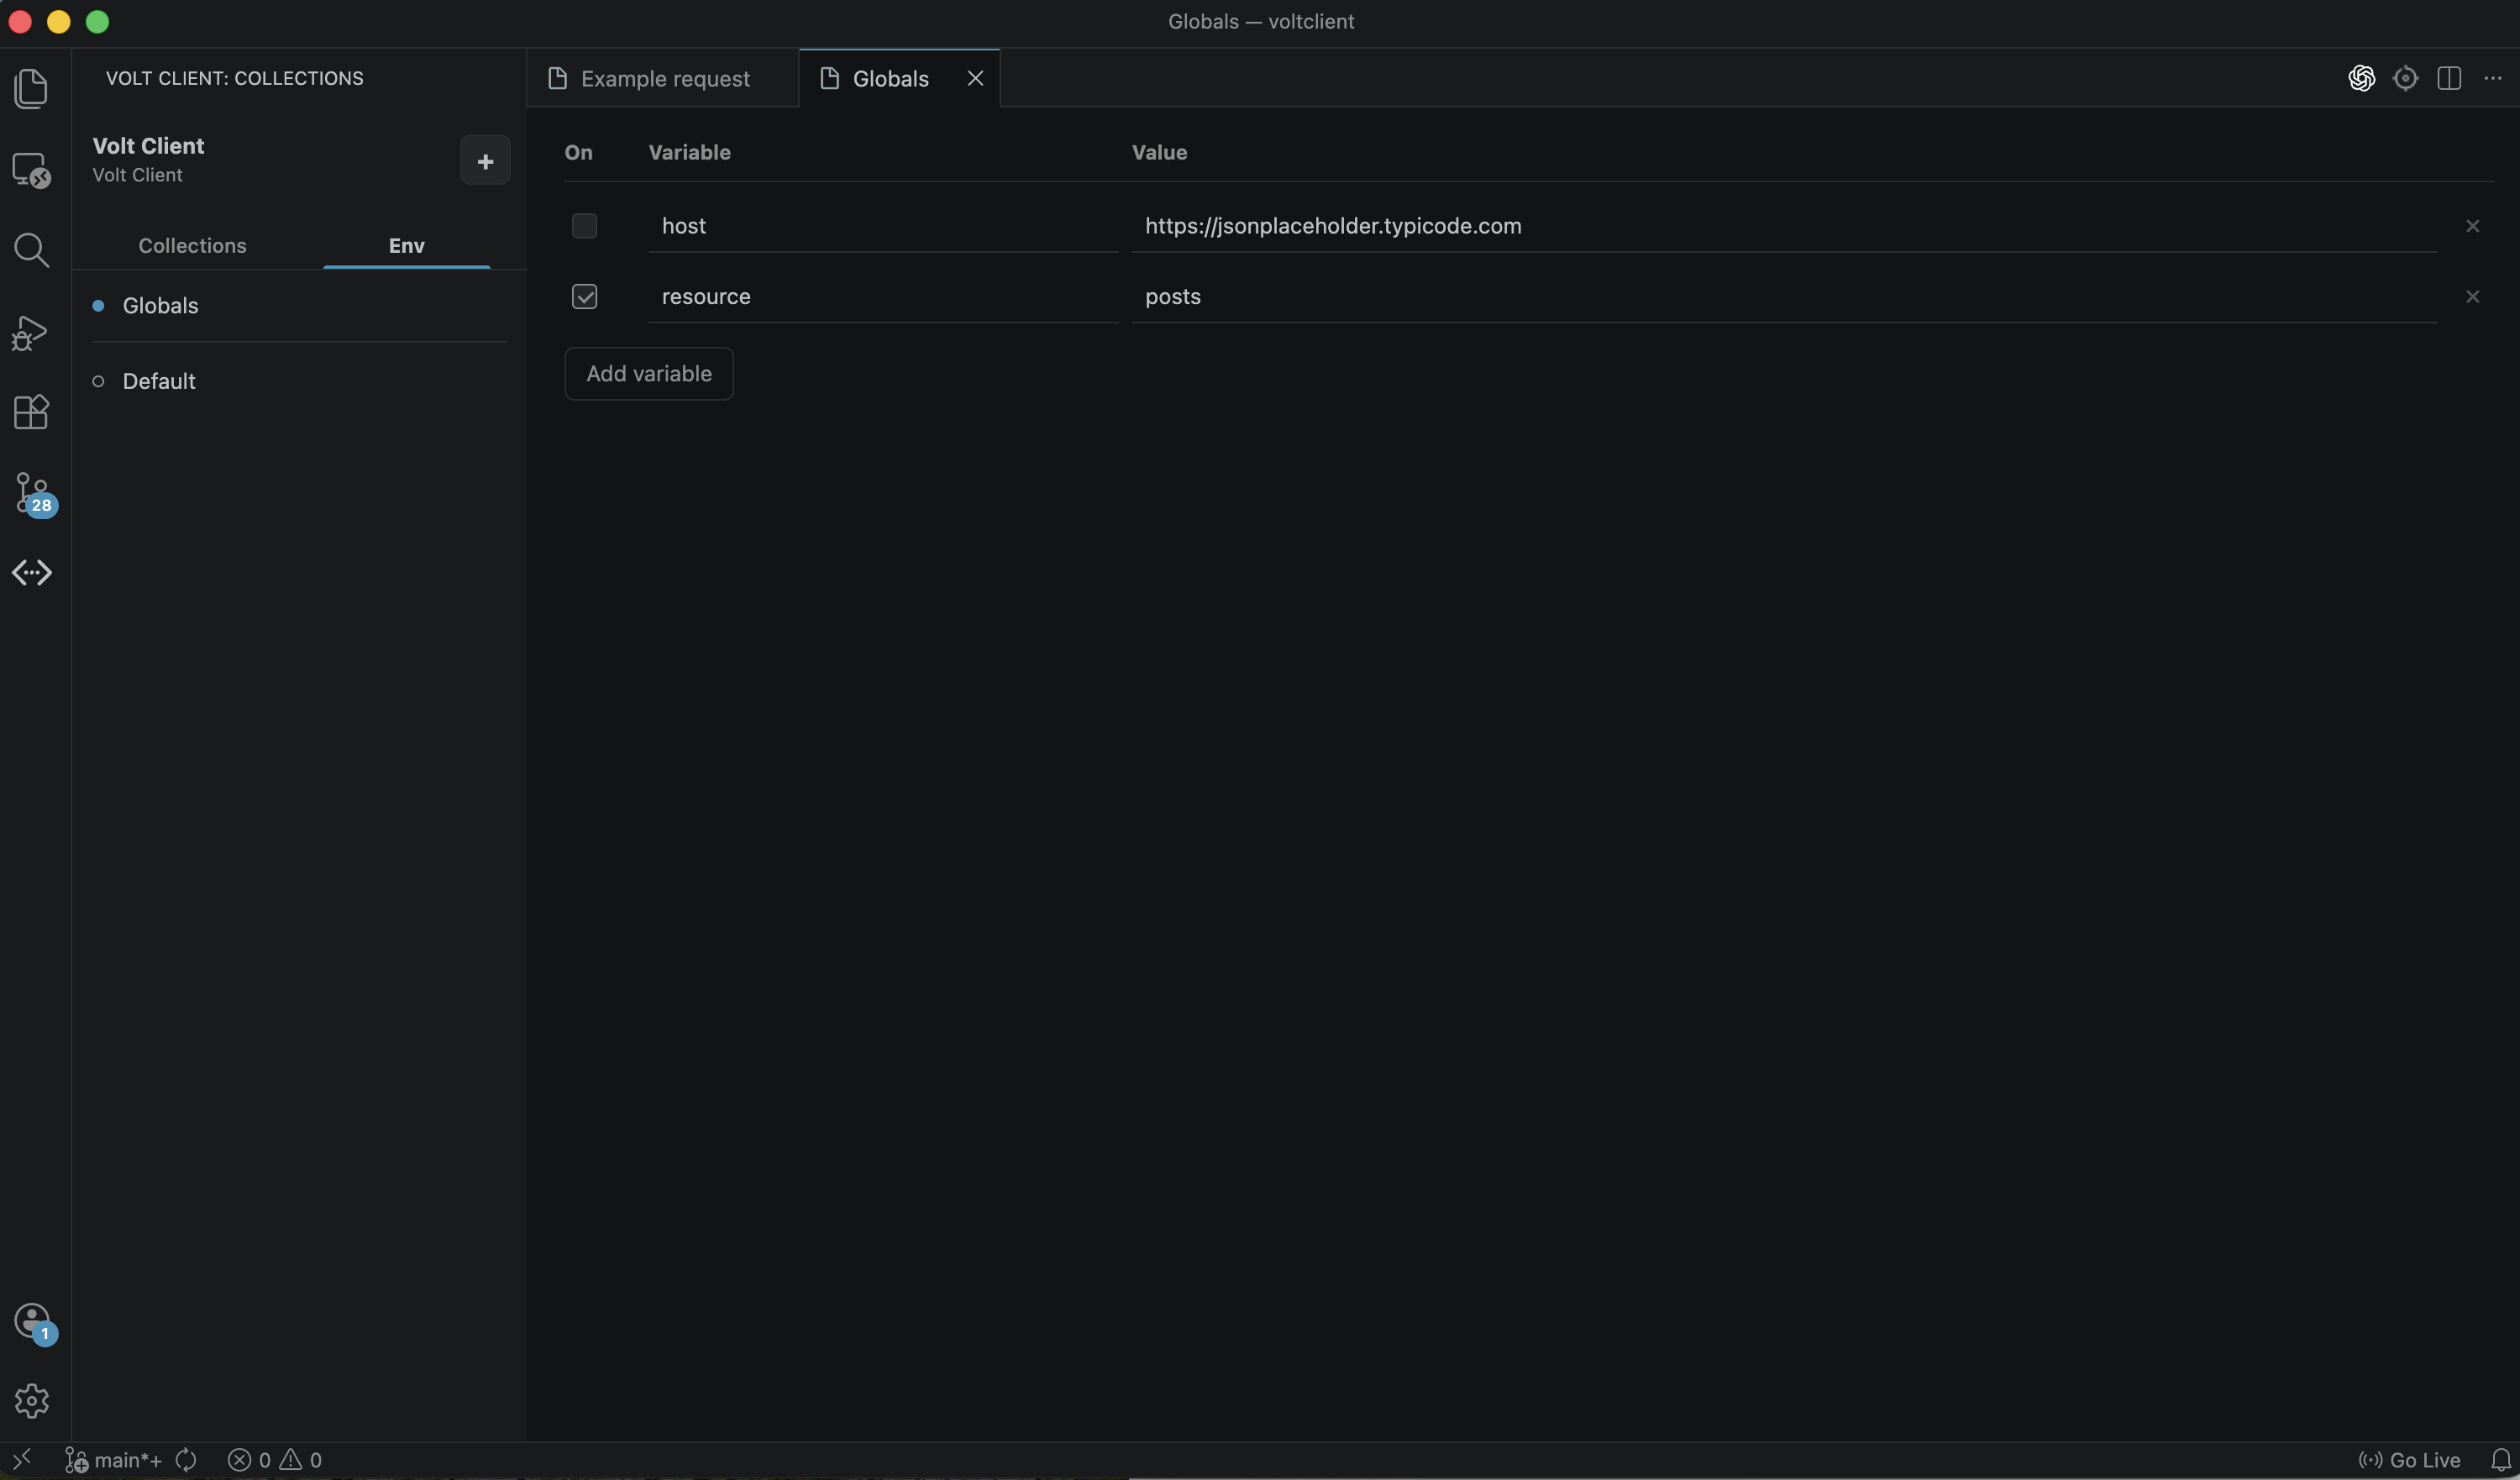Click the ChatGPT icon in editor toolbar

click(2362, 78)
